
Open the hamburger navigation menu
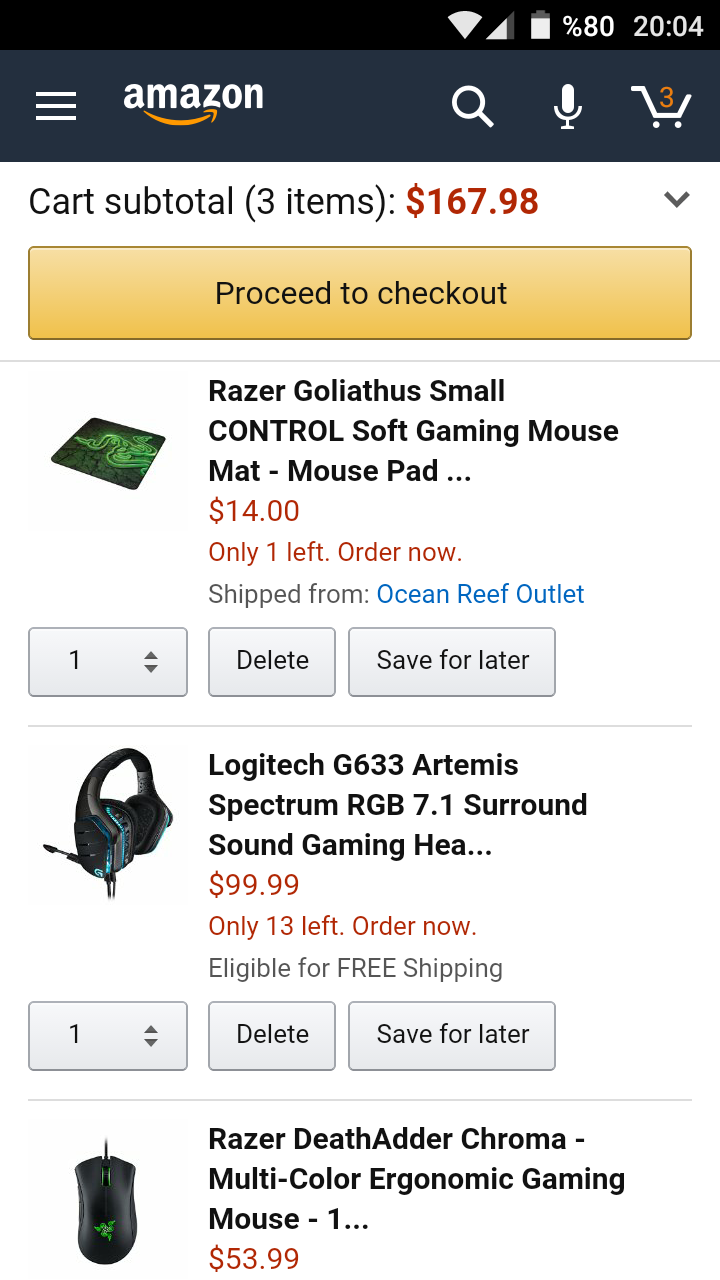[56, 106]
